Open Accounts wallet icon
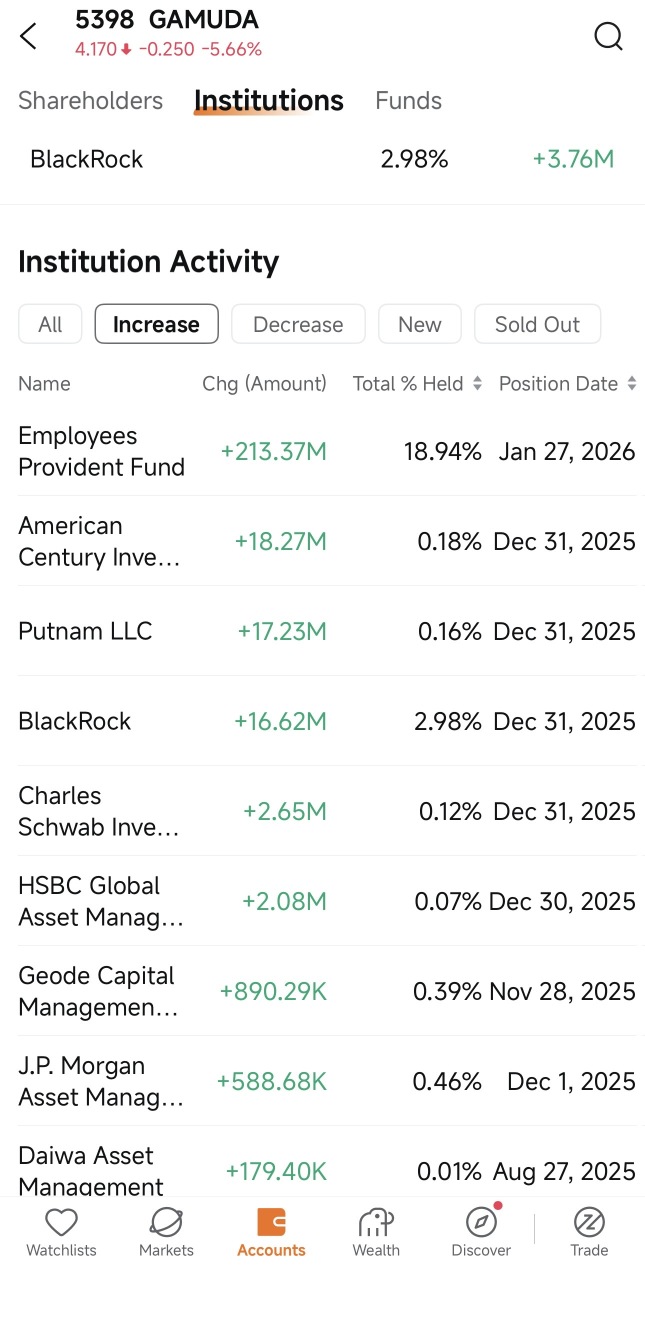 click(x=271, y=1222)
